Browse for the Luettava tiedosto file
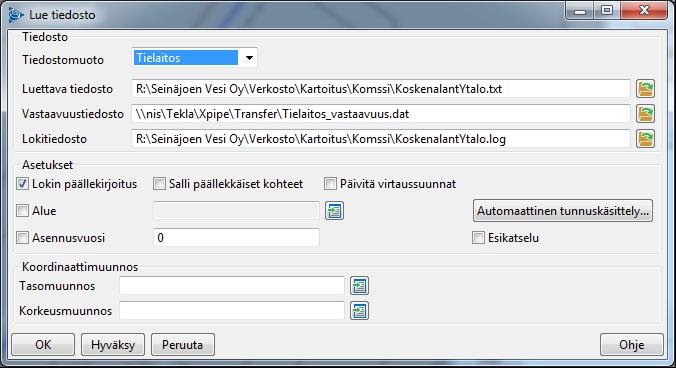Screen dimensions: 676x368 (645, 89)
